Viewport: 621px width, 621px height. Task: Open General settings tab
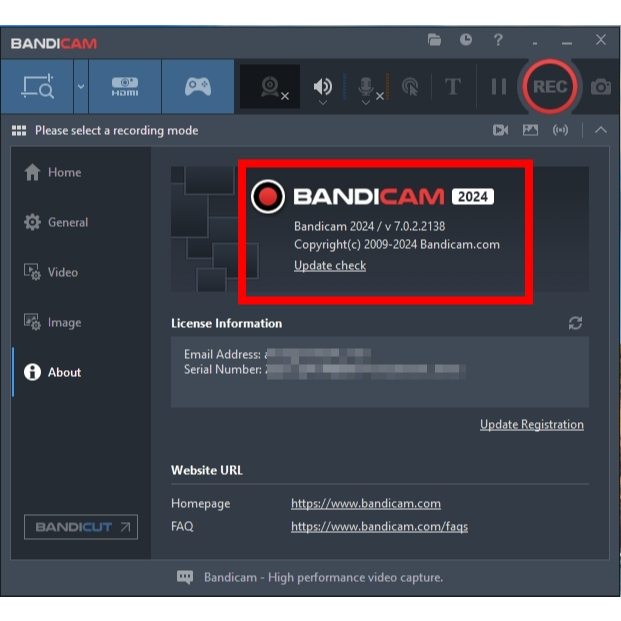tap(56, 222)
